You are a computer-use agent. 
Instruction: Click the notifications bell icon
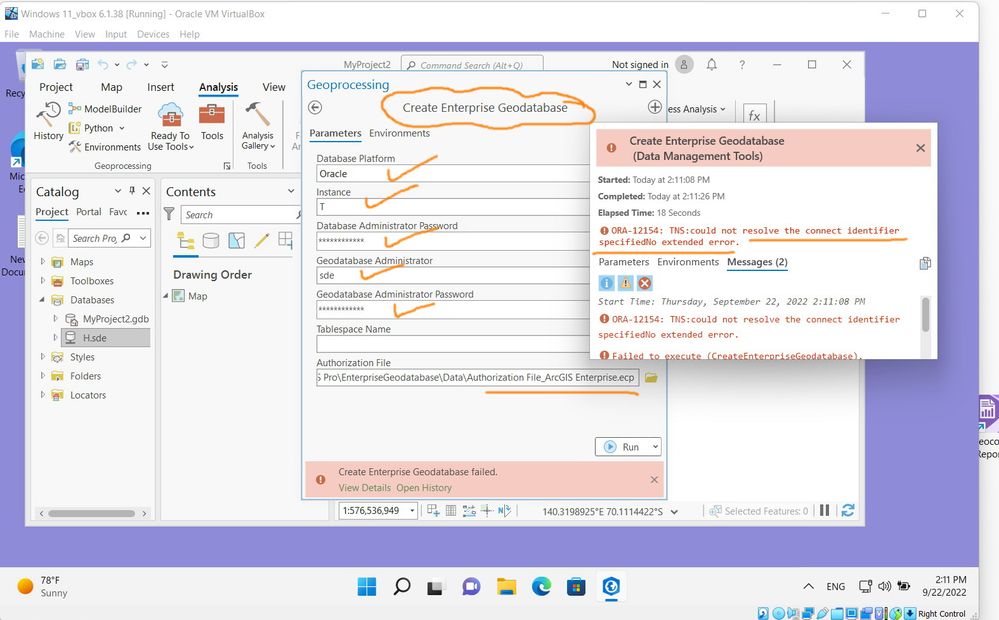click(712, 64)
